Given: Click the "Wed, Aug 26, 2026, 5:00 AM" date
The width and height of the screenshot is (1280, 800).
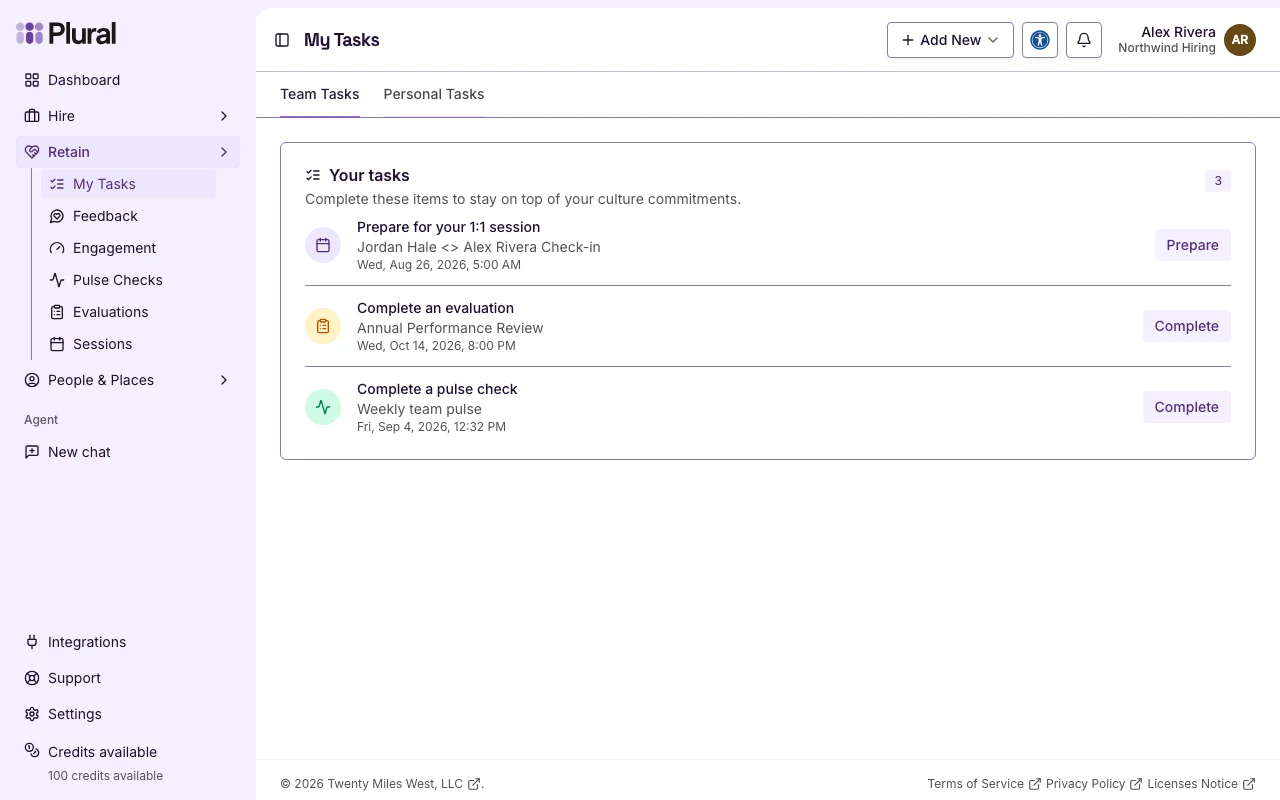Looking at the screenshot, I should pyautogui.click(x=439, y=265).
